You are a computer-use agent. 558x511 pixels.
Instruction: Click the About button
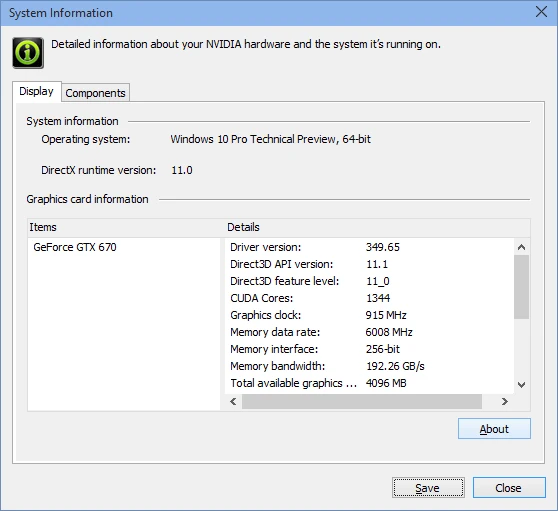tap(494, 429)
